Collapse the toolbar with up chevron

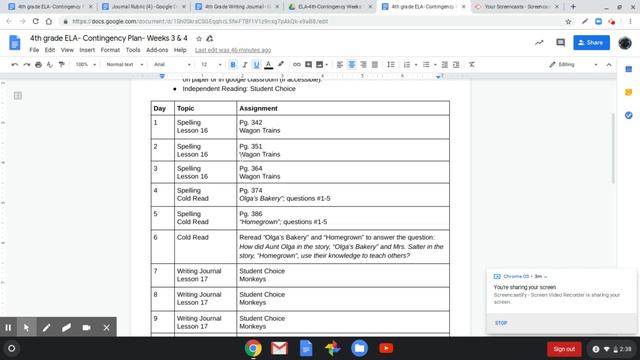click(609, 64)
